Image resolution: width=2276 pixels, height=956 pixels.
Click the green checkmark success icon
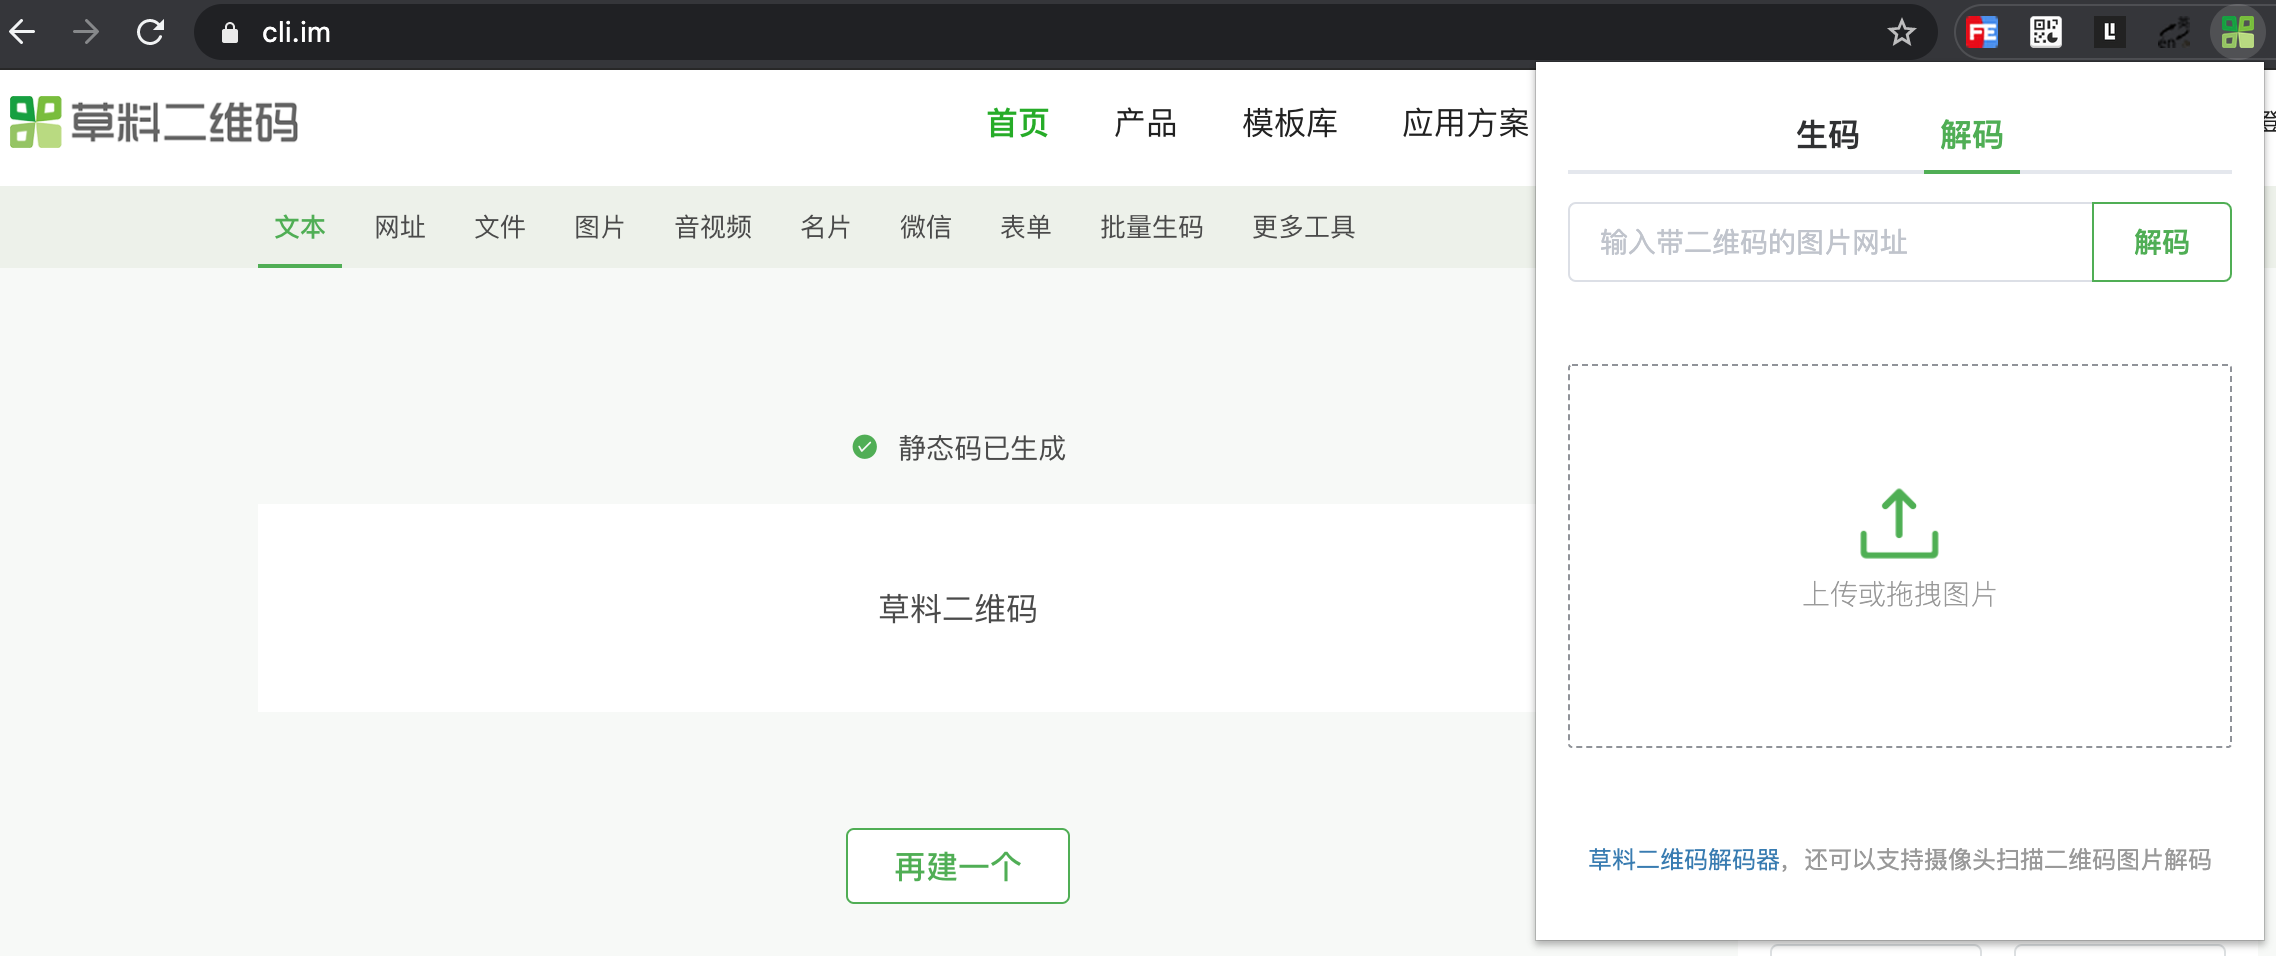(865, 447)
